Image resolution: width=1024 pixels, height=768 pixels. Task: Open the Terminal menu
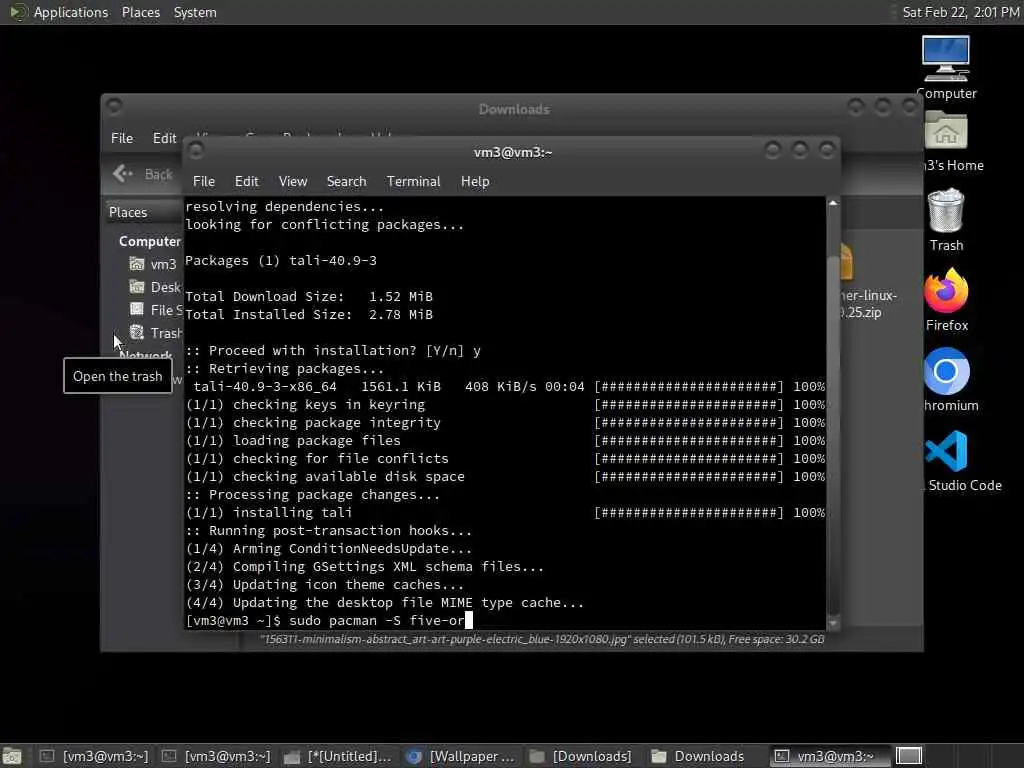pos(413,182)
